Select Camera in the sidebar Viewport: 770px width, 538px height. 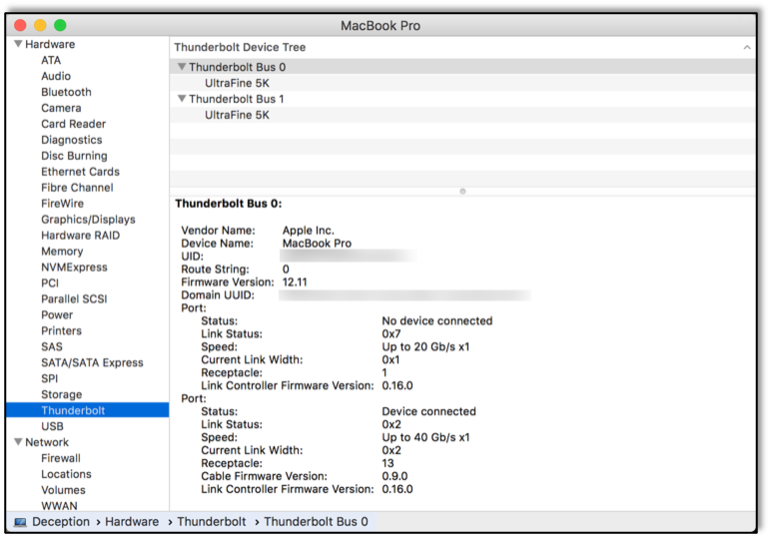click(x=61, y=108)
